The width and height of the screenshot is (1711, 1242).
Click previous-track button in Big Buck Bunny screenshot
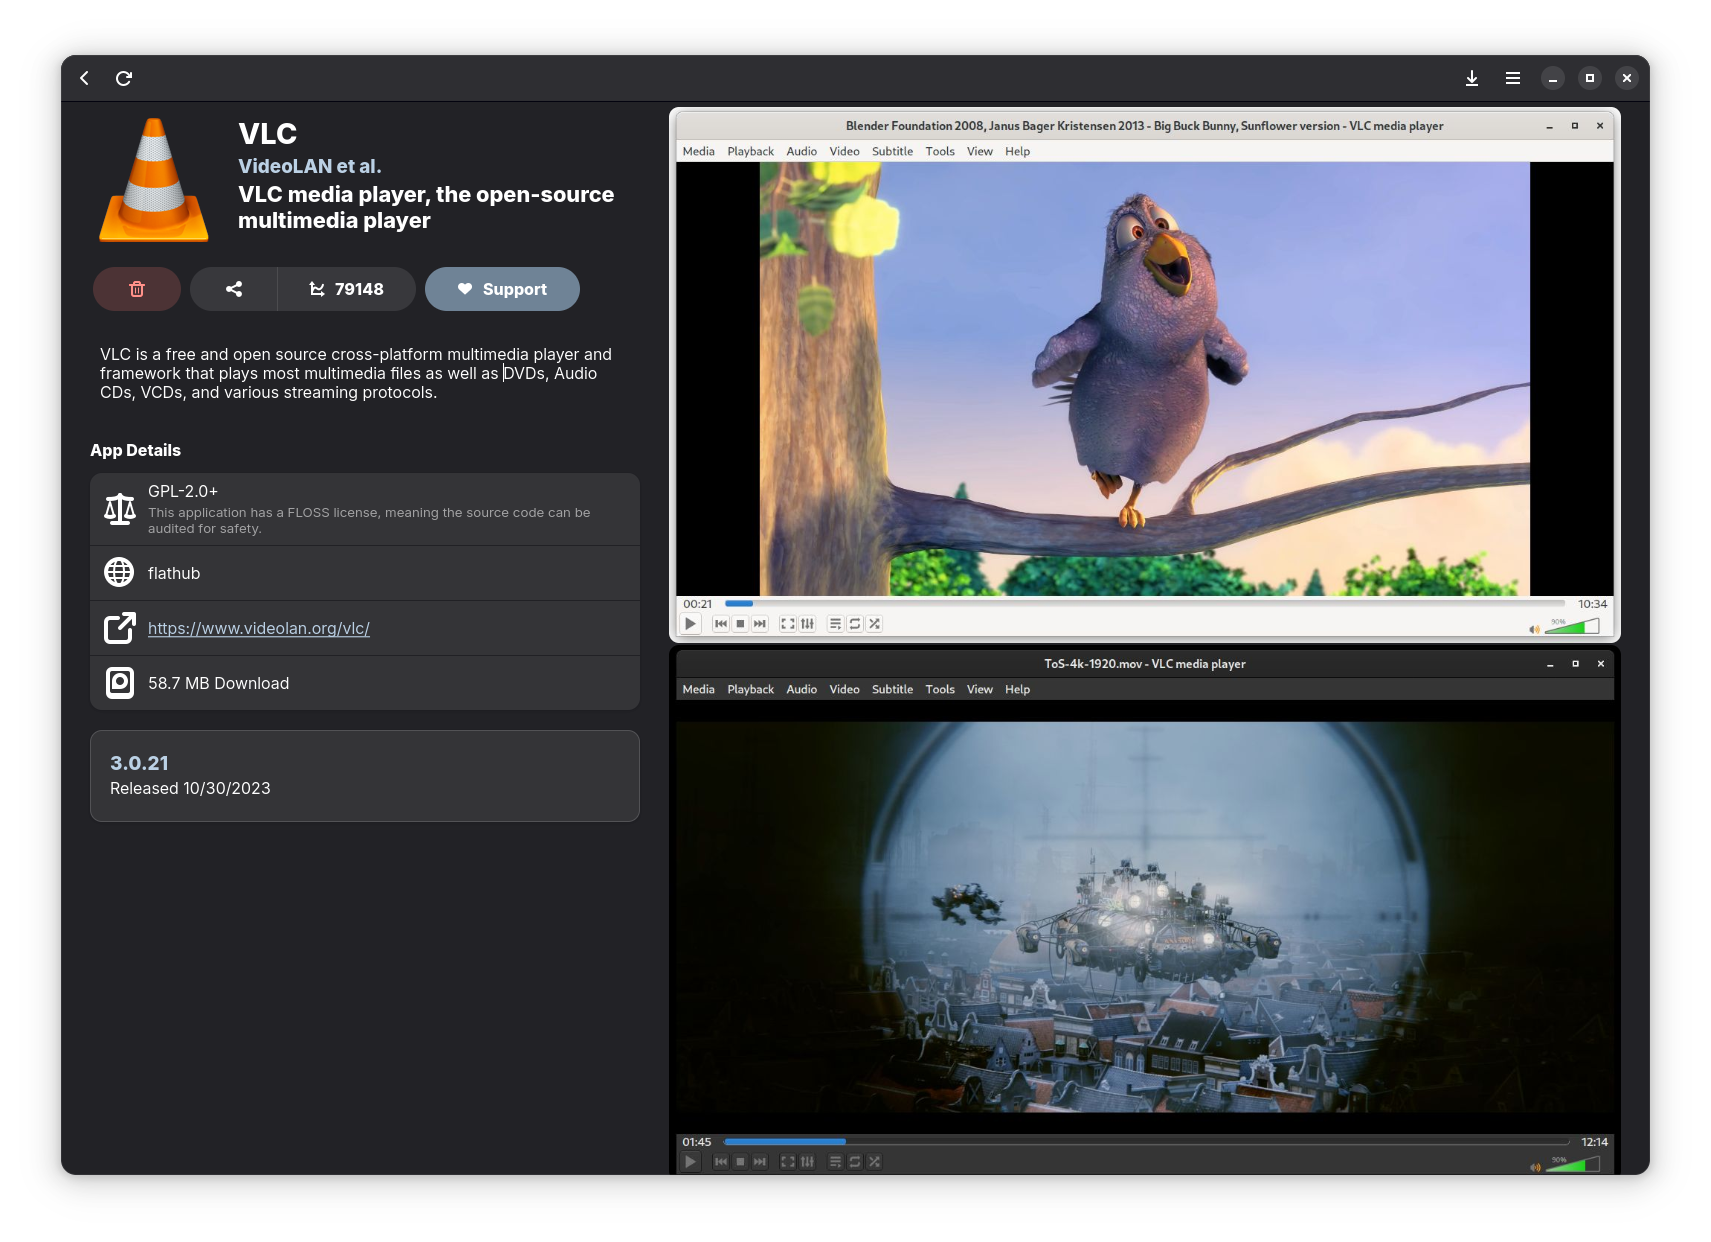pos(721,624)
